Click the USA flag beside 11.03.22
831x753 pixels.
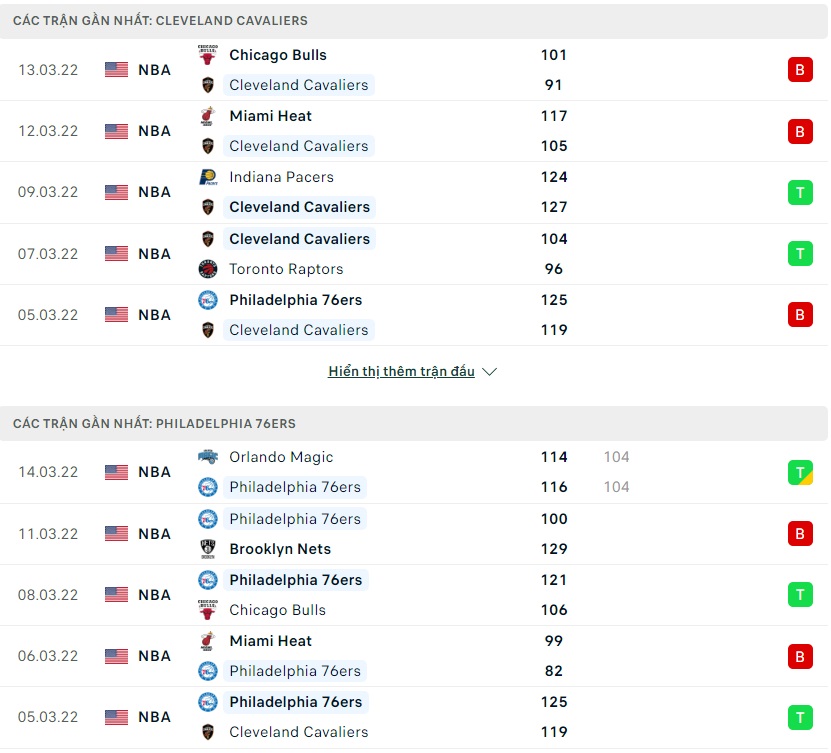[117, 534]
